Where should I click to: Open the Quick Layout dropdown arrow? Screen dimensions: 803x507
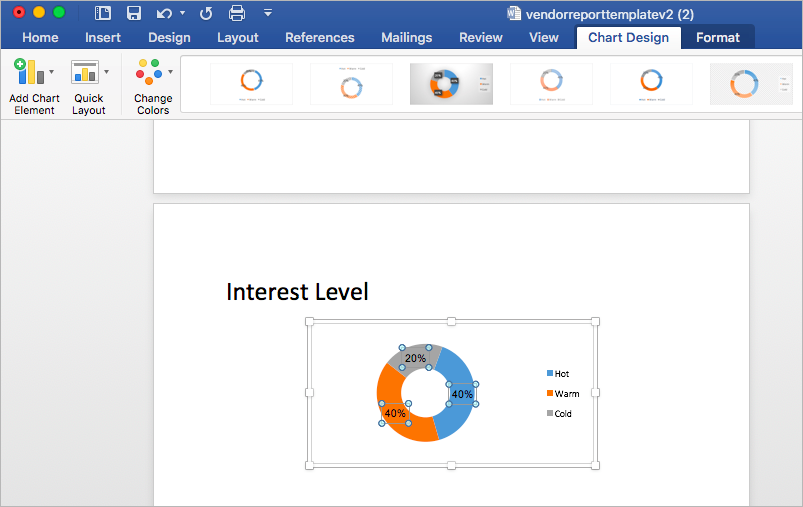pos(107,72)
